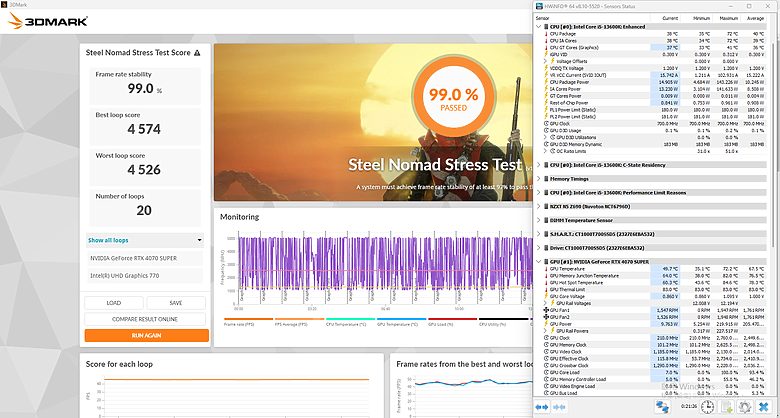Click the HWiNFO app icon in title bar

coord(539,6)
